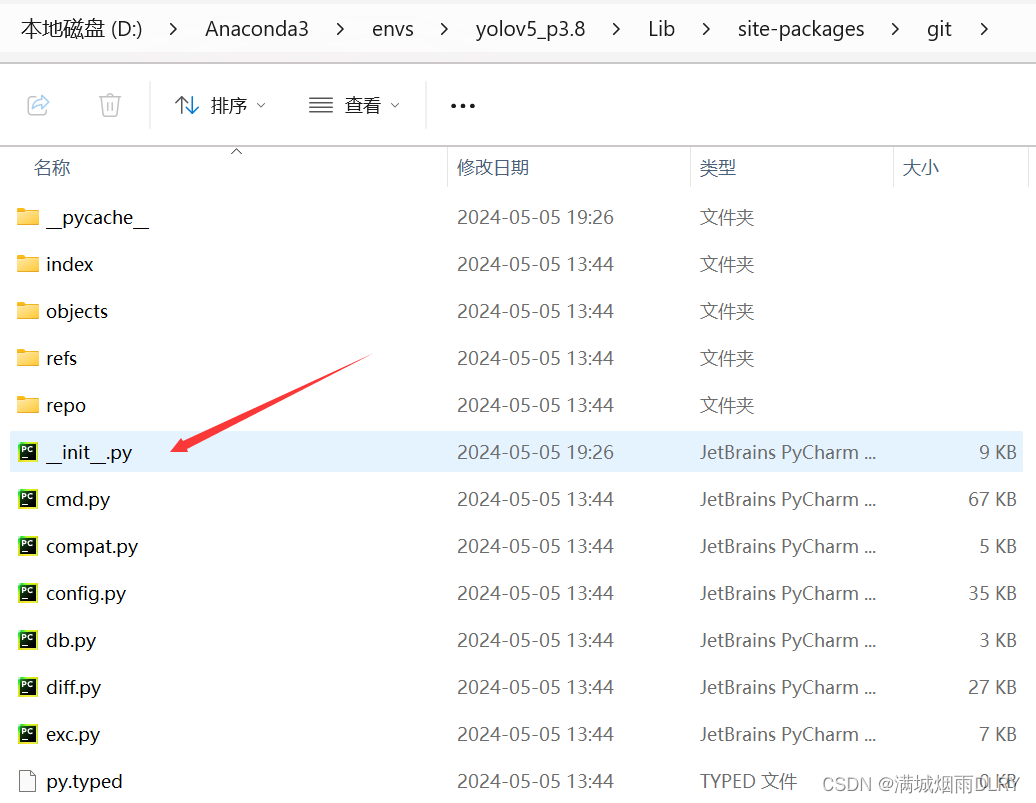Viewport: 1036px width, 803px height.
Task: Sort files by the 大小 column header
Action: pyautogui.click(x=921, y=167)
